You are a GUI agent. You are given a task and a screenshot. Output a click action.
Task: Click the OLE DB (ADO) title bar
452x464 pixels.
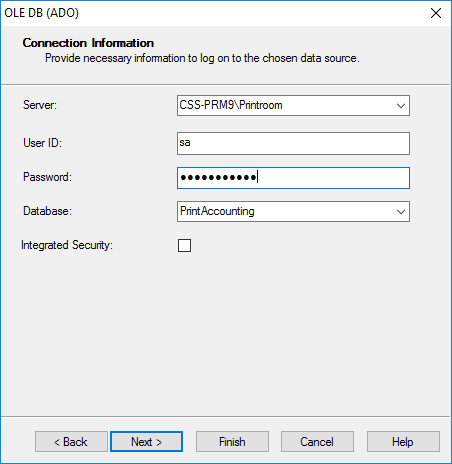pos(213,13)
